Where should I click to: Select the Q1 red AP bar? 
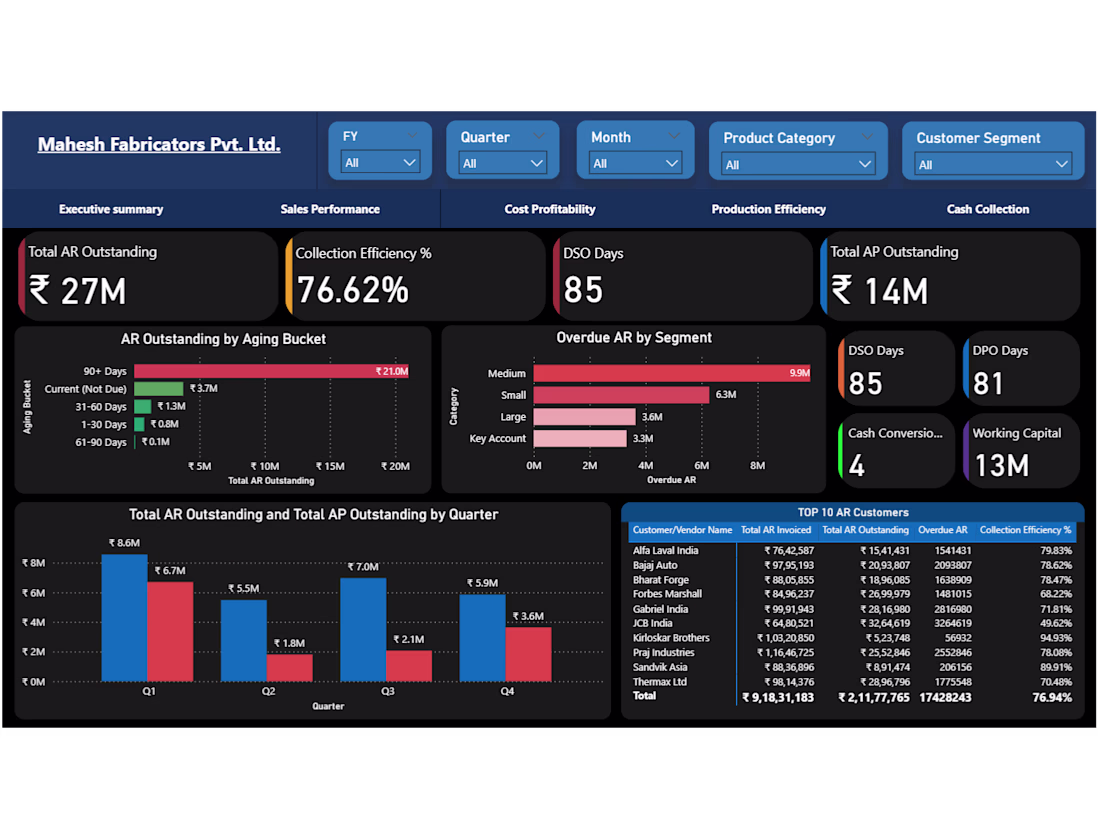click(x=170, y=631)
